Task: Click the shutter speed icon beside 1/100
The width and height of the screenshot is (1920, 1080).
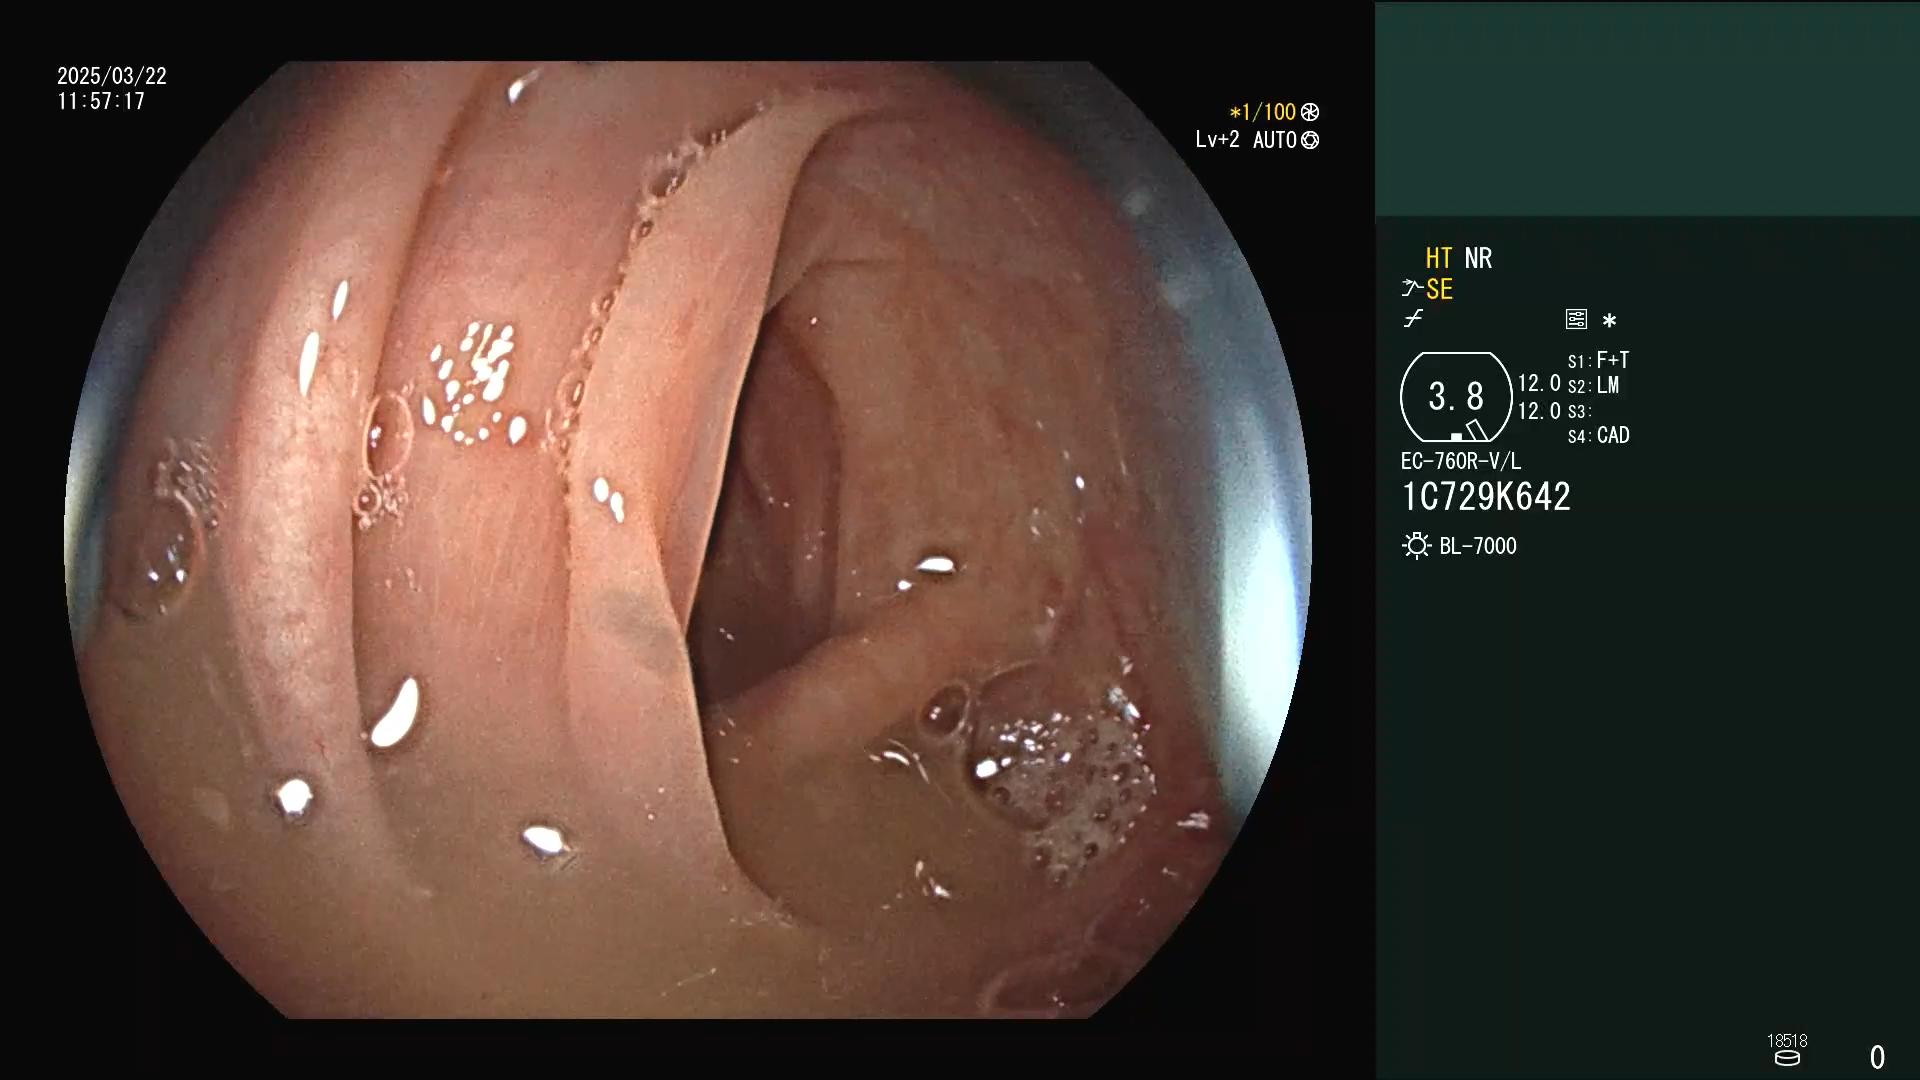Action: click(1310, 112)
